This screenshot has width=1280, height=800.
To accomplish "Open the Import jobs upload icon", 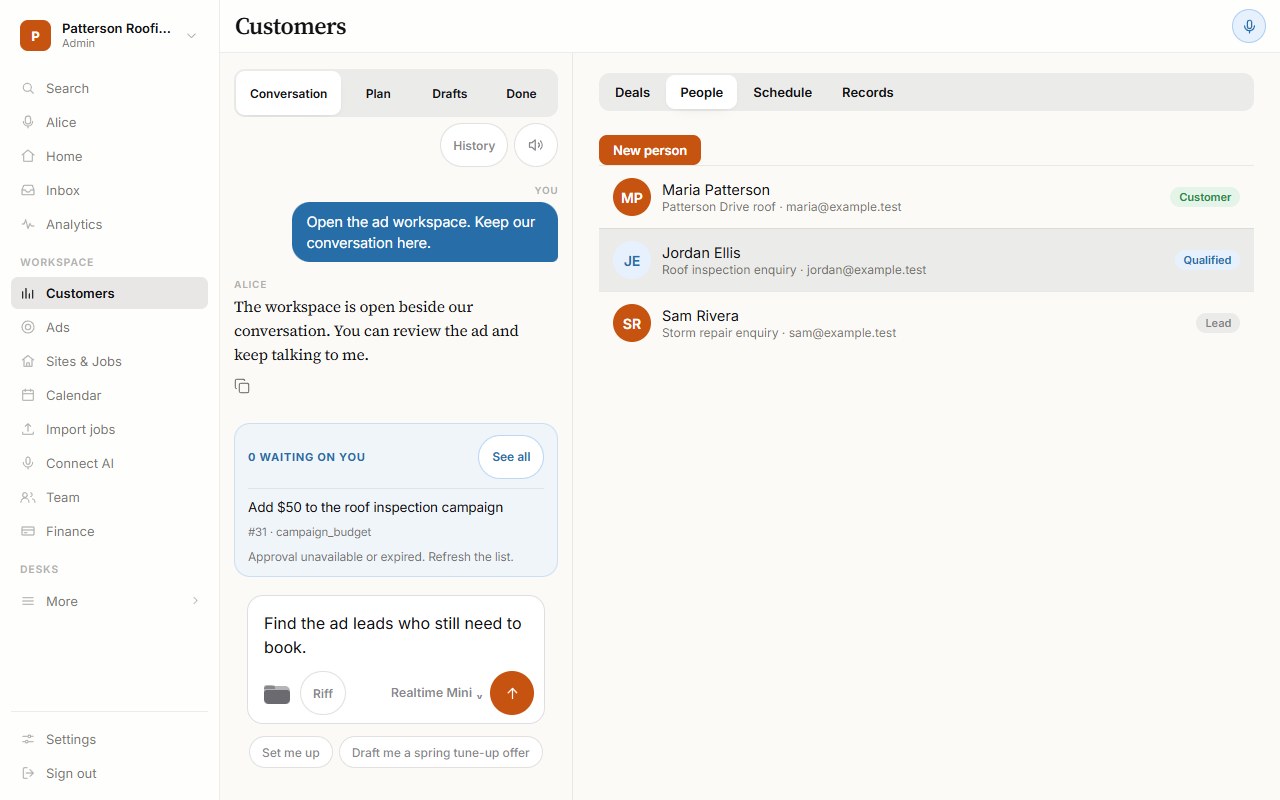I will point(28,429).
